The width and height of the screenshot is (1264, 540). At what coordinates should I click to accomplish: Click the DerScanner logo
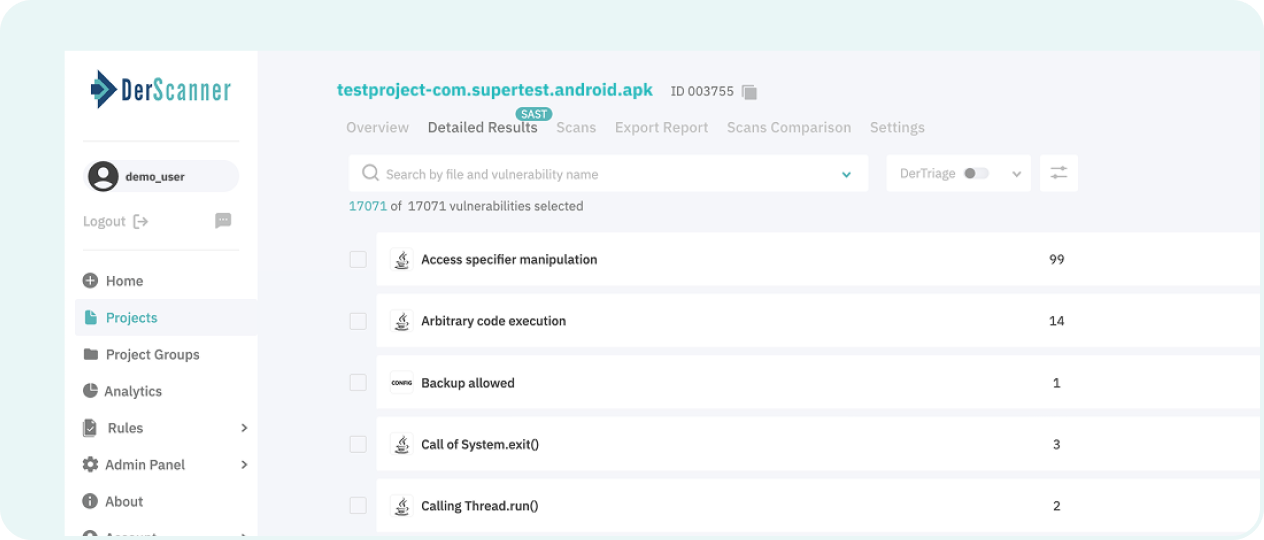click(161, 90)
